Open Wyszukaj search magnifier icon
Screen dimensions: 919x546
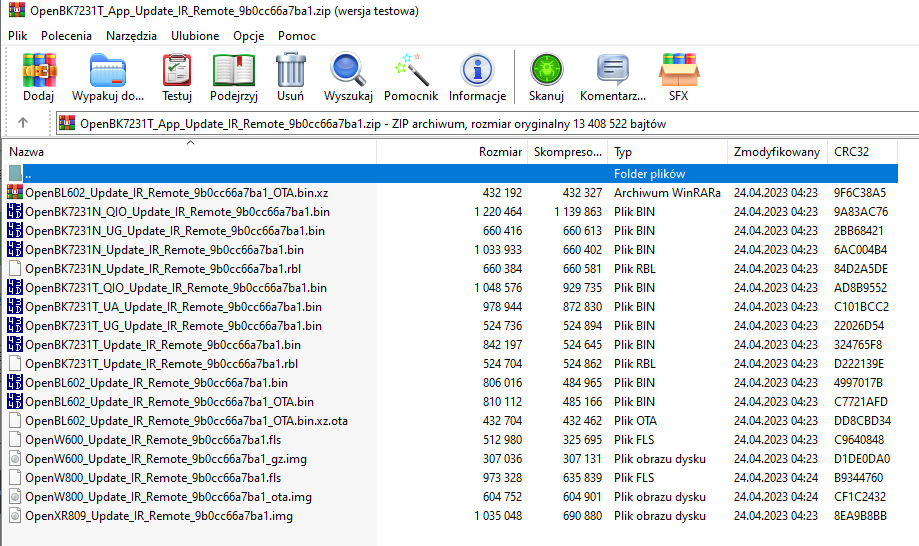348,70
